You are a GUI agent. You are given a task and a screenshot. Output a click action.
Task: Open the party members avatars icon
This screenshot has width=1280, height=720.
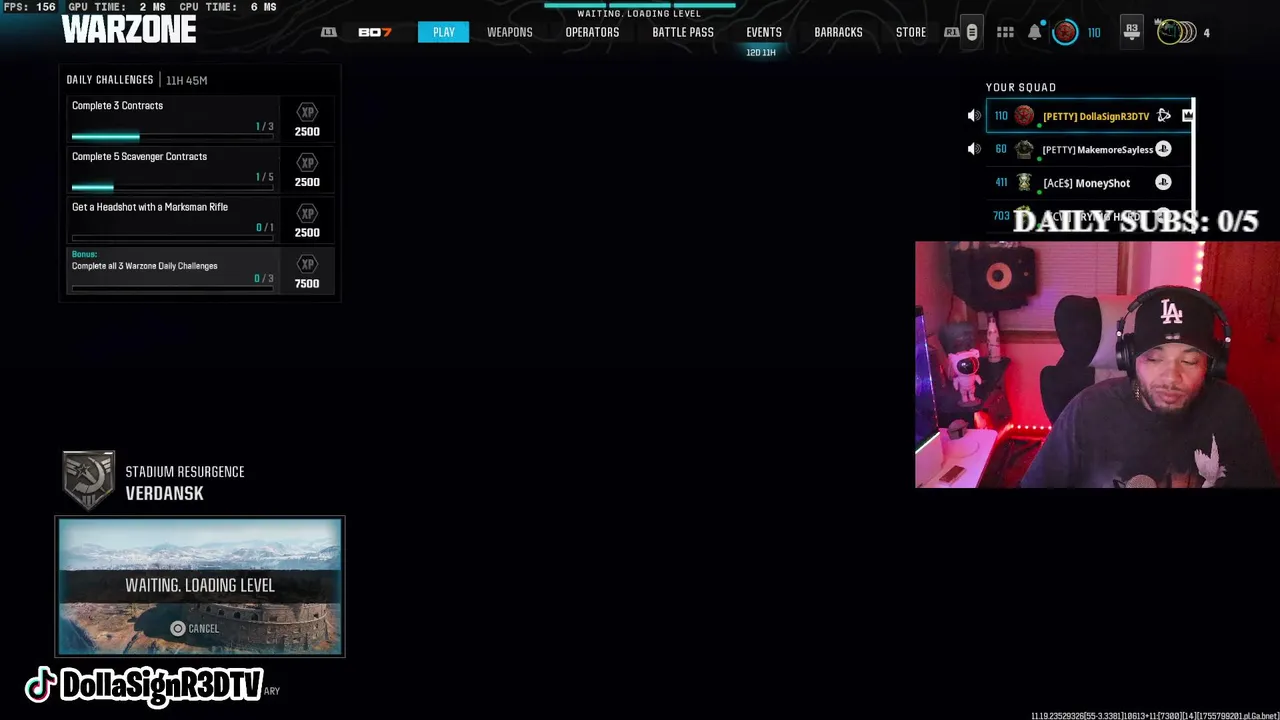click(x=1176, y=32)
